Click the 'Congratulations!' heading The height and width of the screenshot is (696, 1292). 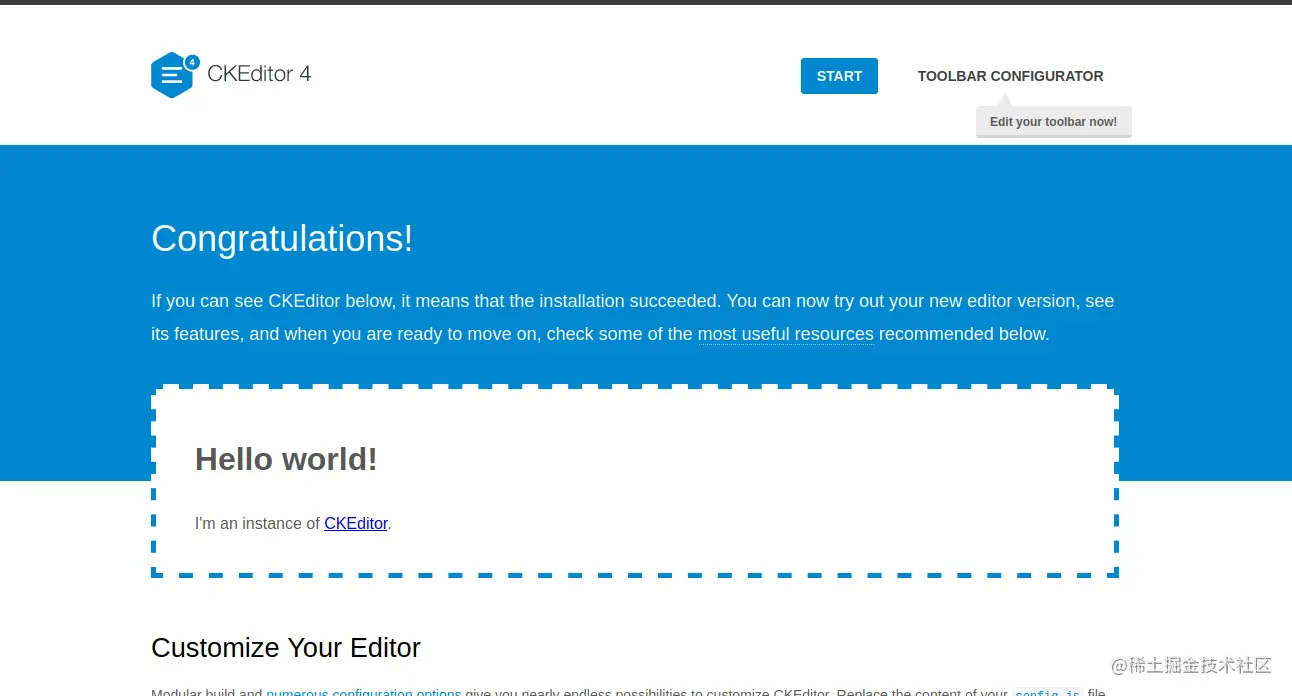coord(282,239)
